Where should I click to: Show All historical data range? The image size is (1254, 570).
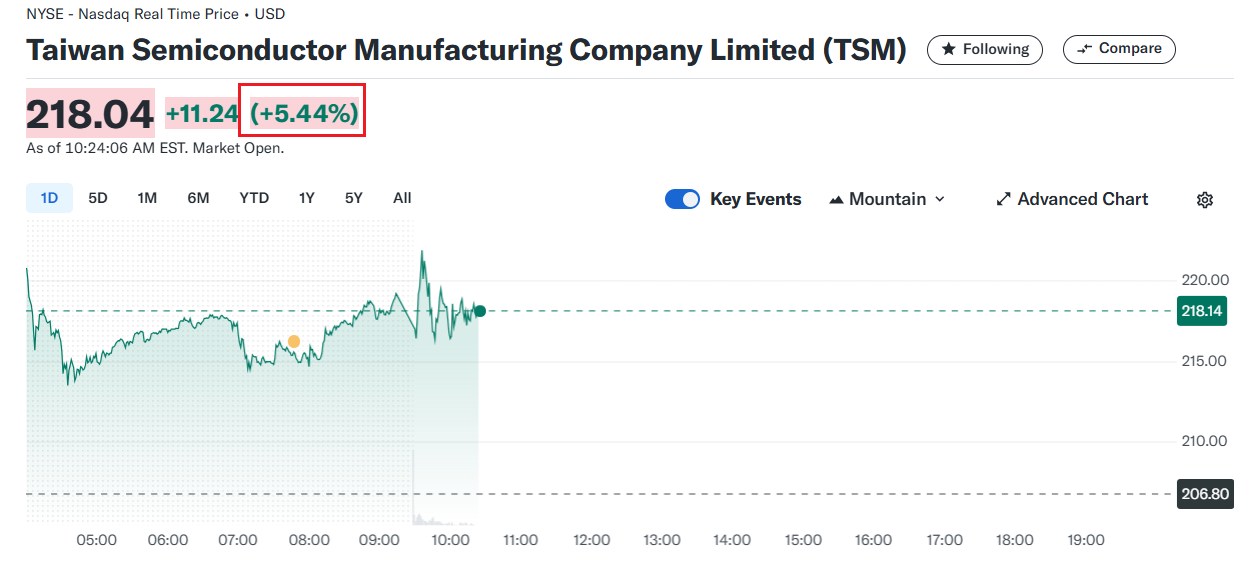click(x=402, y=198)
